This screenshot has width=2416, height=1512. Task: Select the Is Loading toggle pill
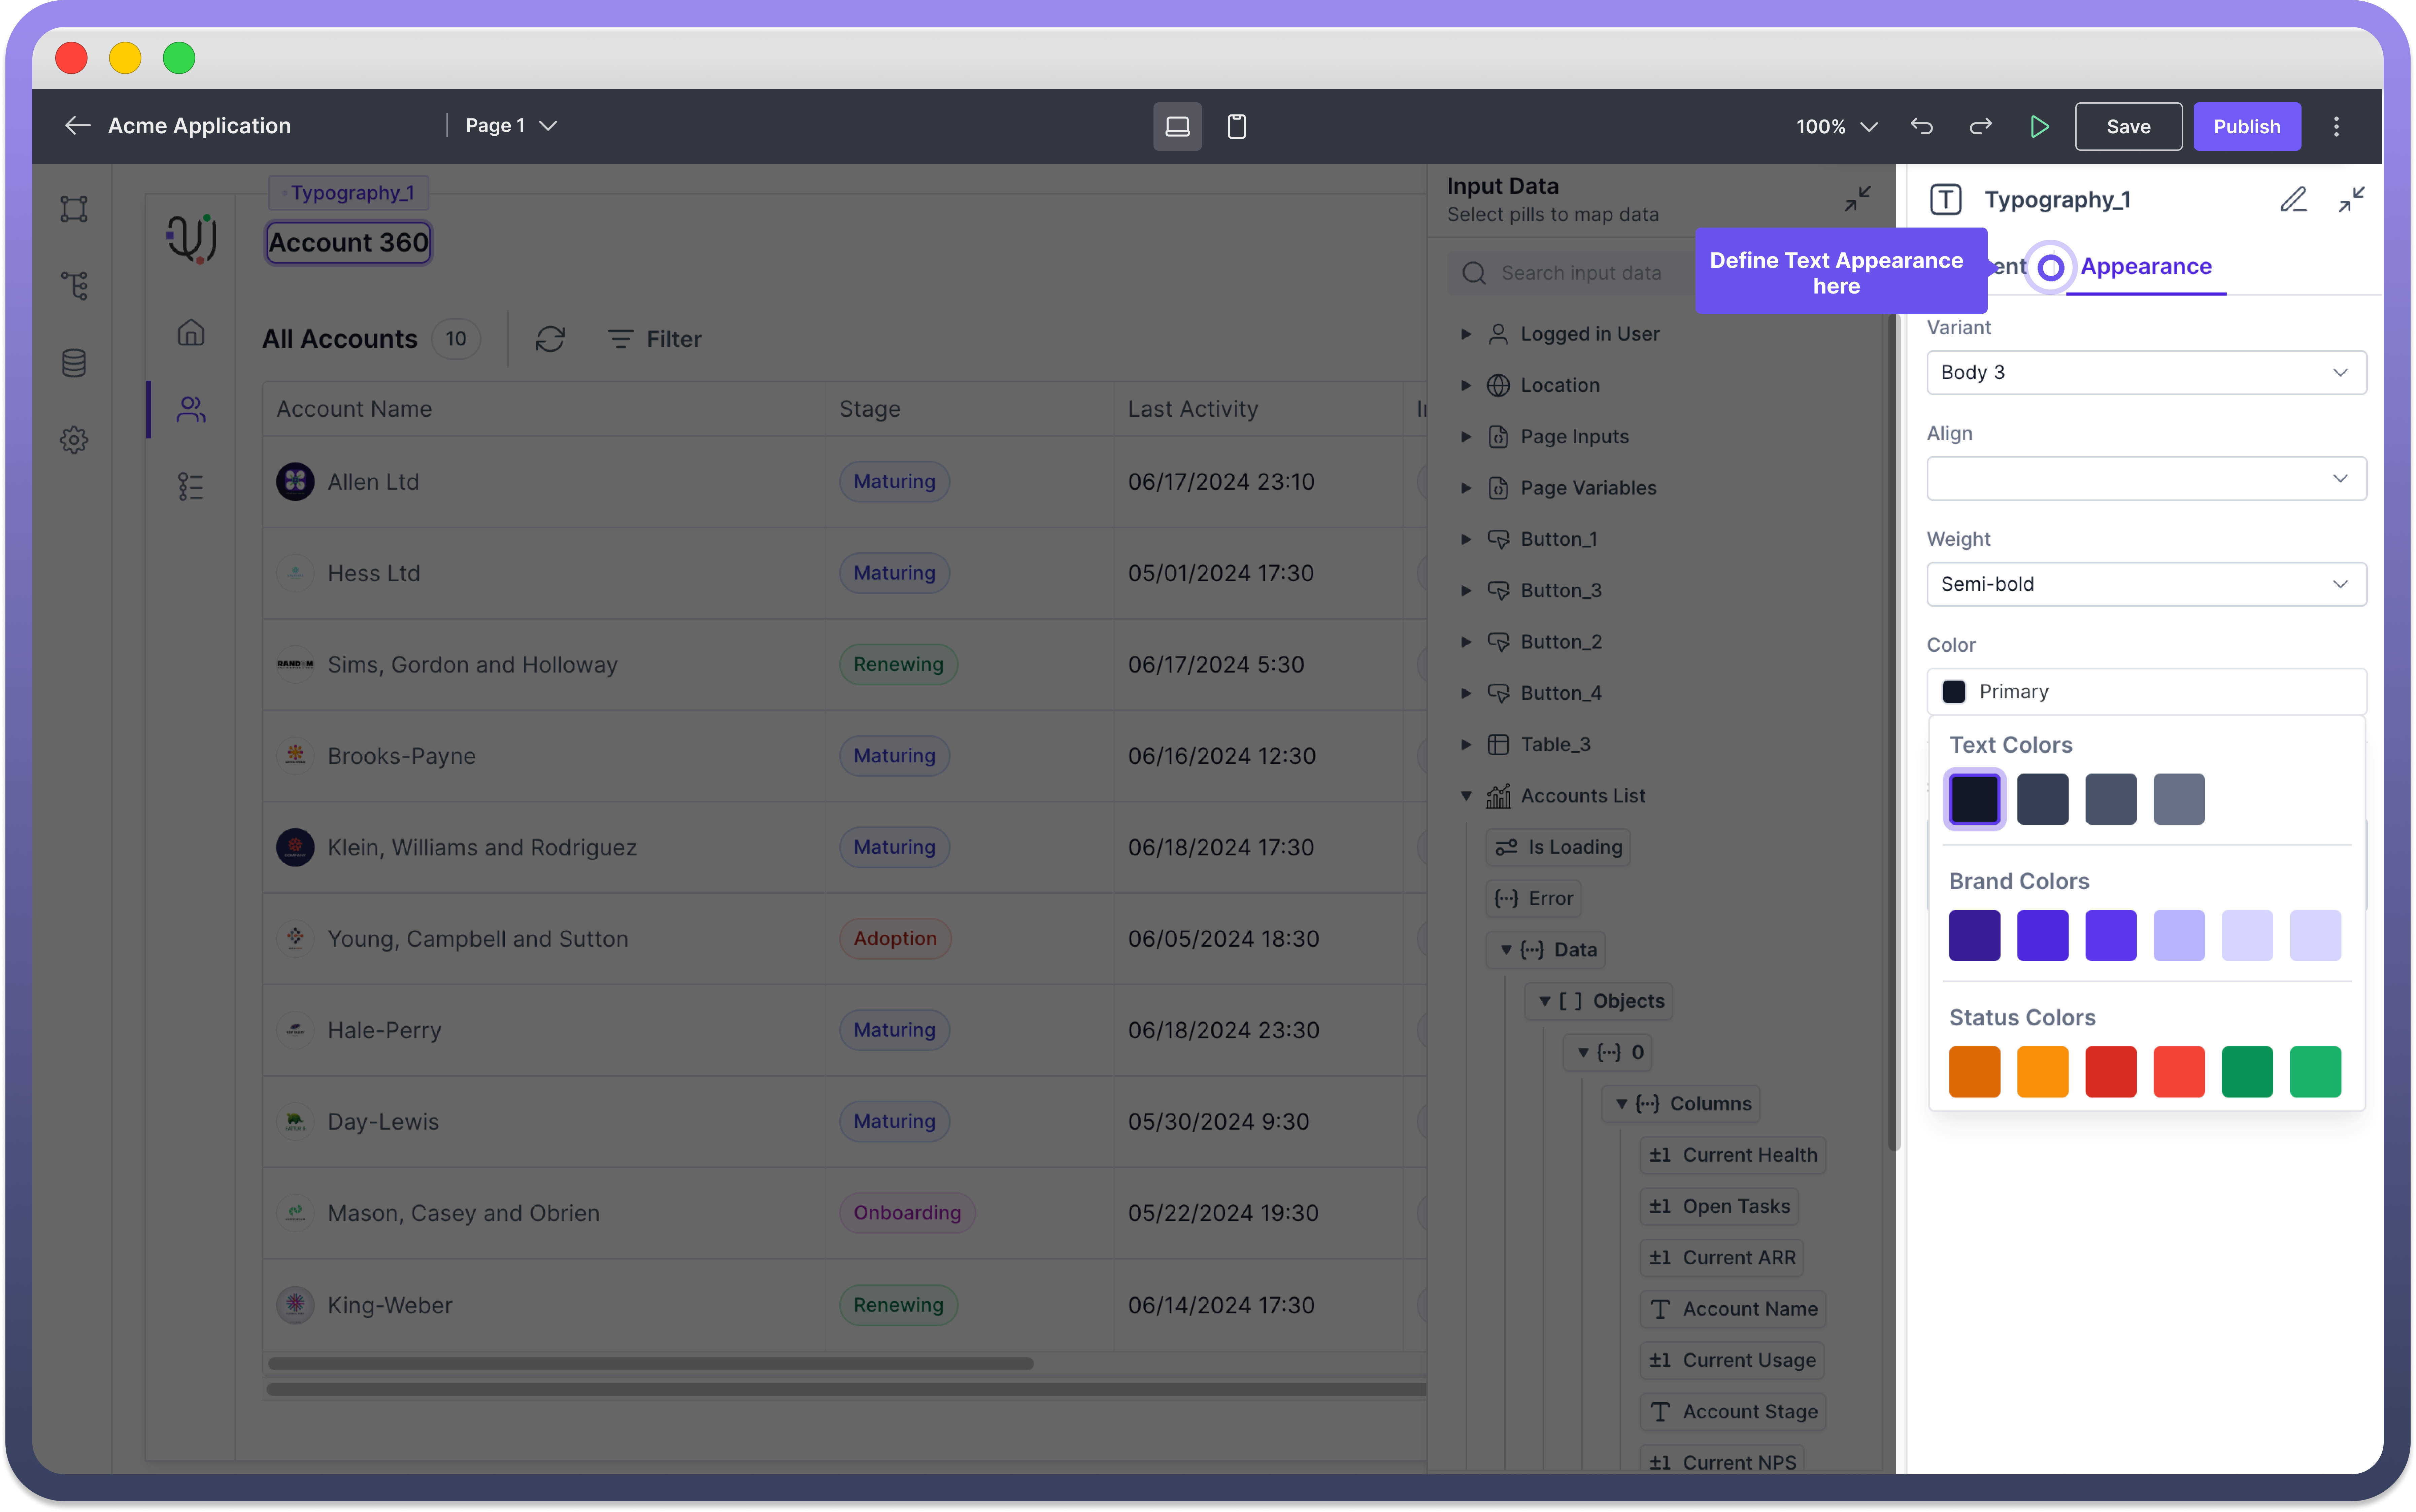tap(1558, 847)
